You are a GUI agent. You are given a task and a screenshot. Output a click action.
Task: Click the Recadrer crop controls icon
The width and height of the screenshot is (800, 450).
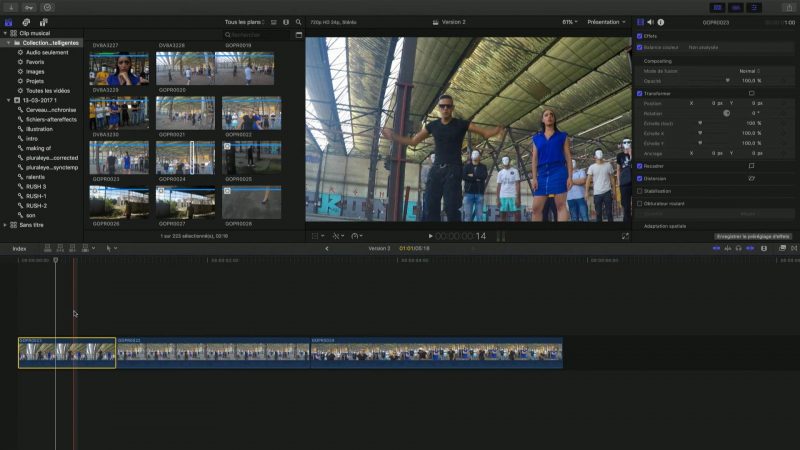[x=752, y=166]
